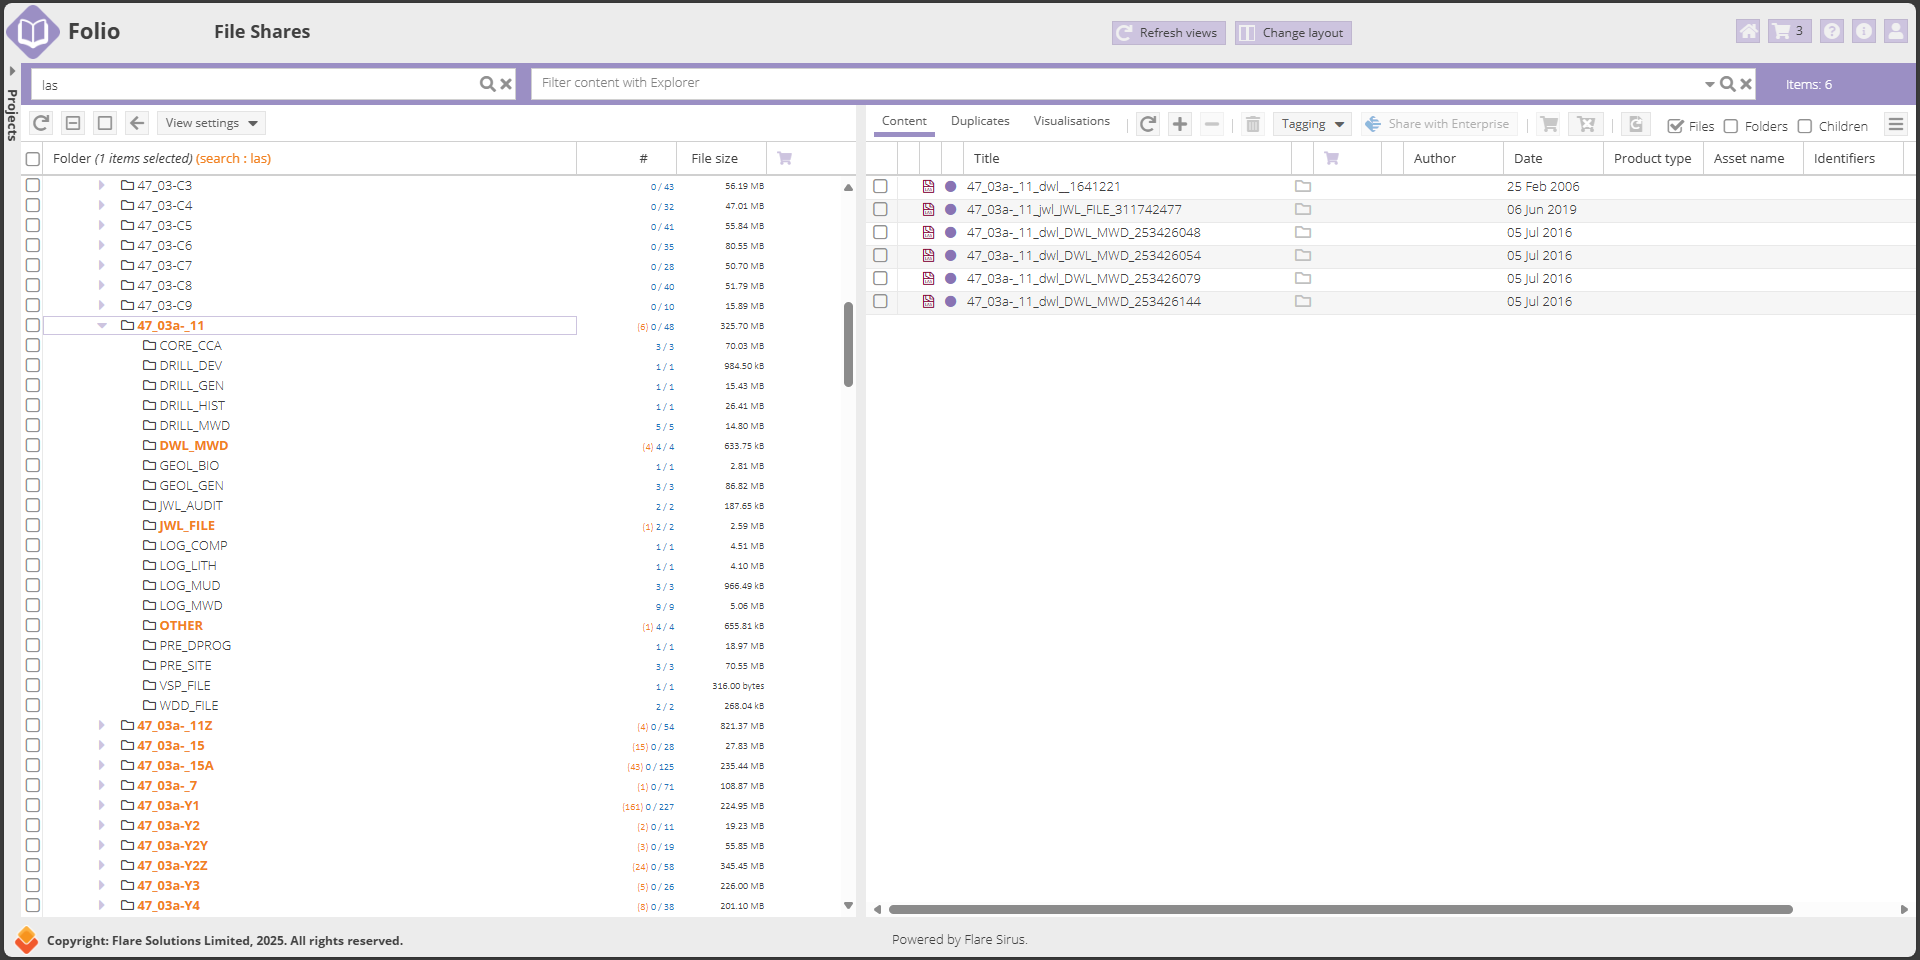The width and height of the screenshot is (1920, 960).
Task: Open the user profile icon
Action: 1895,32
